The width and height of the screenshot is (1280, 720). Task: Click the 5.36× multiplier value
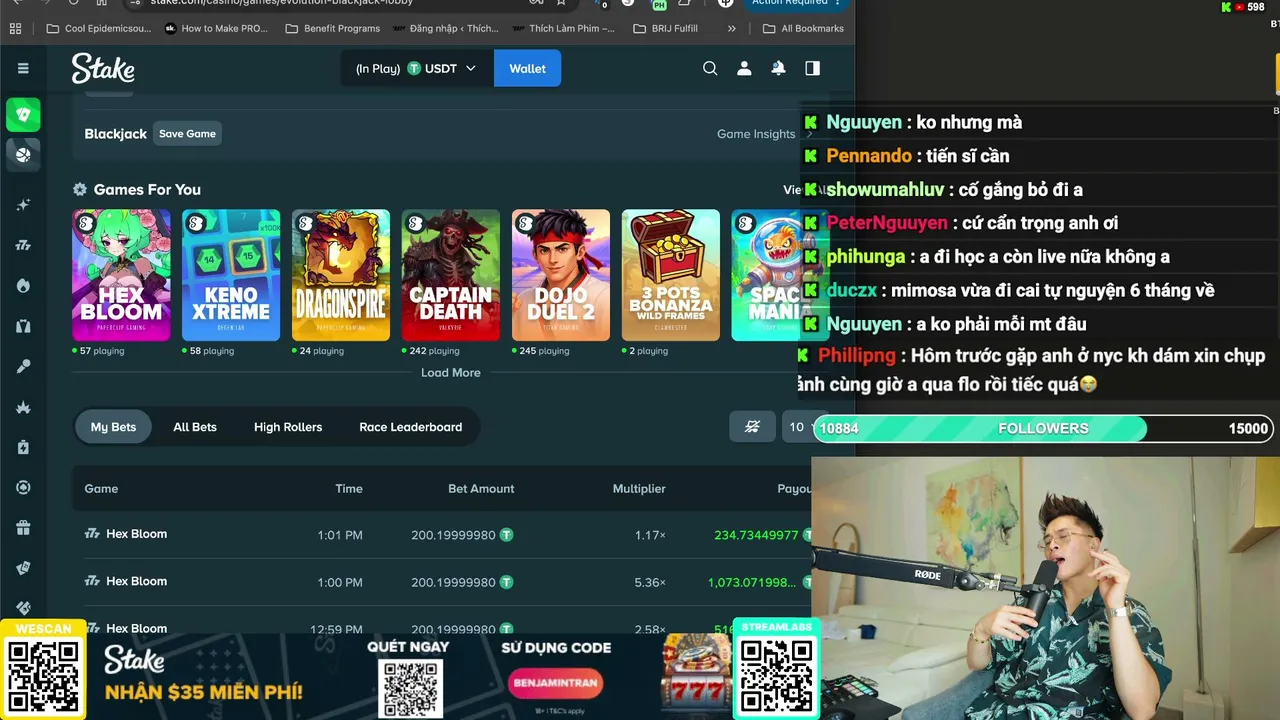650,582
